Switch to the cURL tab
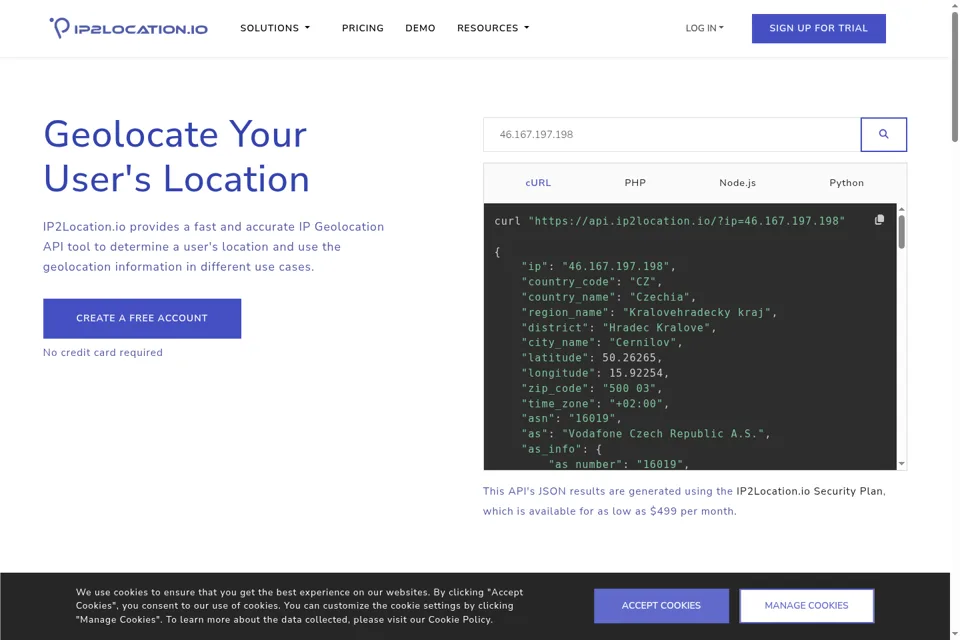 [538, 183]
